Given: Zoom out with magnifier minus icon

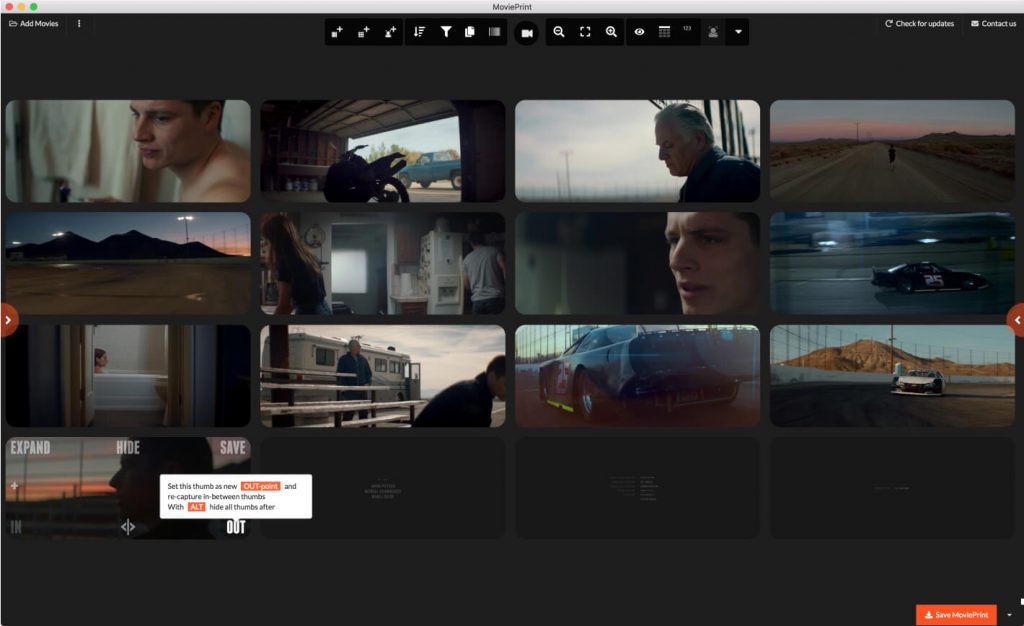Looking at the screenshot, I should click(559, 32).
